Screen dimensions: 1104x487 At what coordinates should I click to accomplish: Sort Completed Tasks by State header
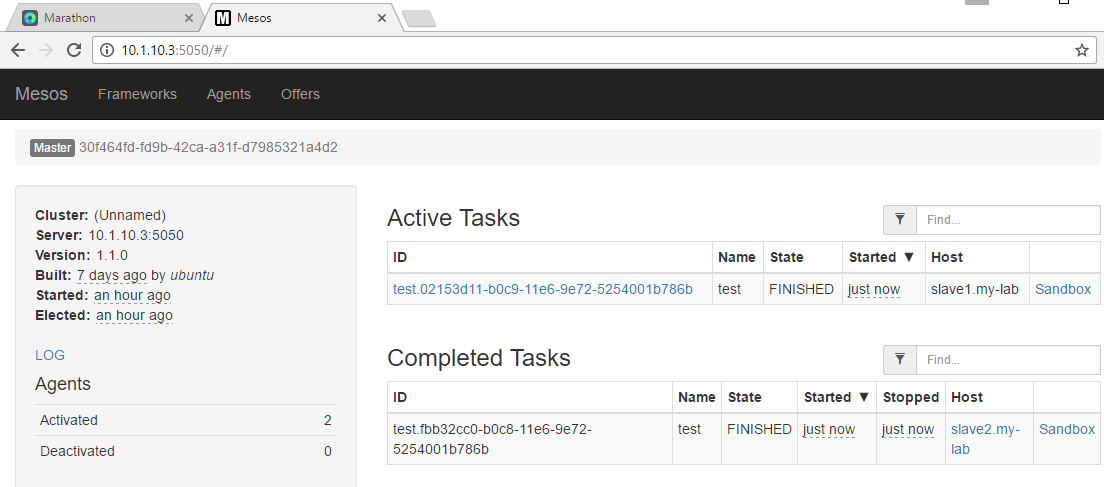(x=759, y=398)
